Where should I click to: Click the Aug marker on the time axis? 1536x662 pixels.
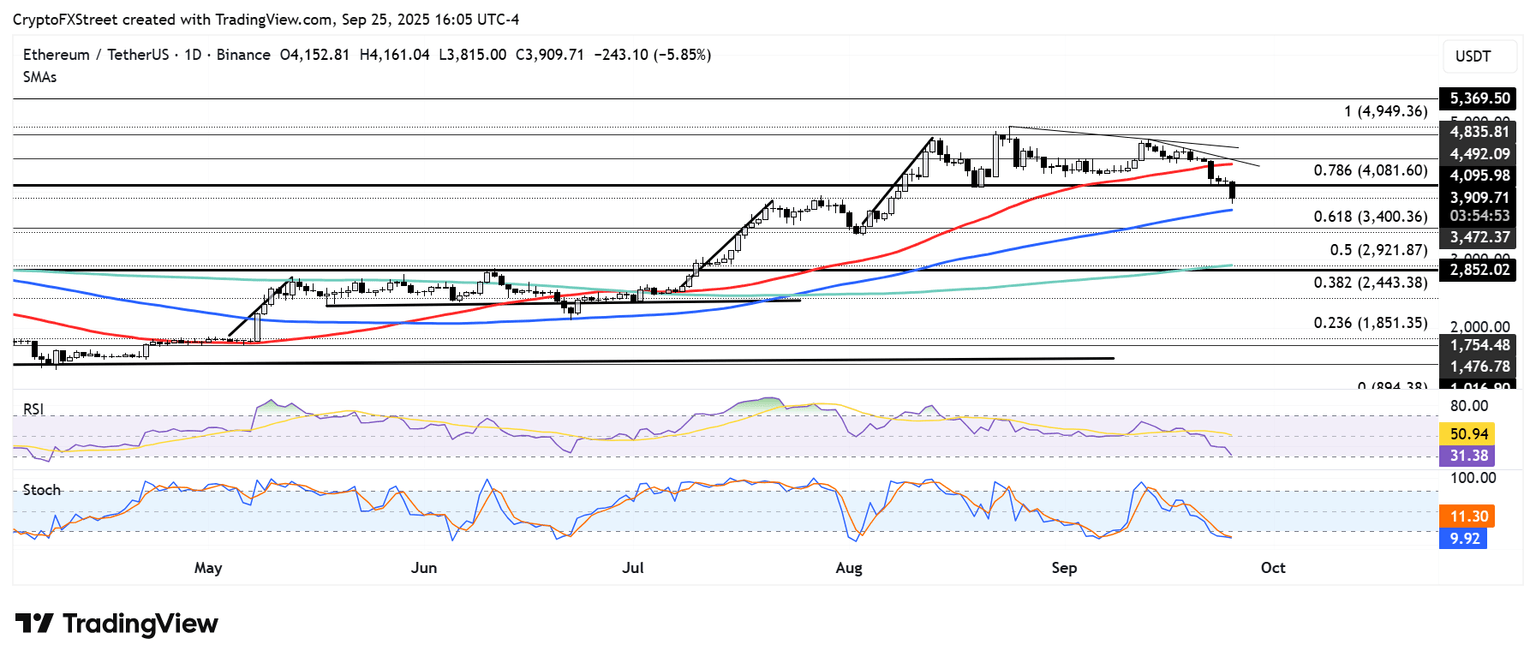pyautogui.click(x=848, y=568)
